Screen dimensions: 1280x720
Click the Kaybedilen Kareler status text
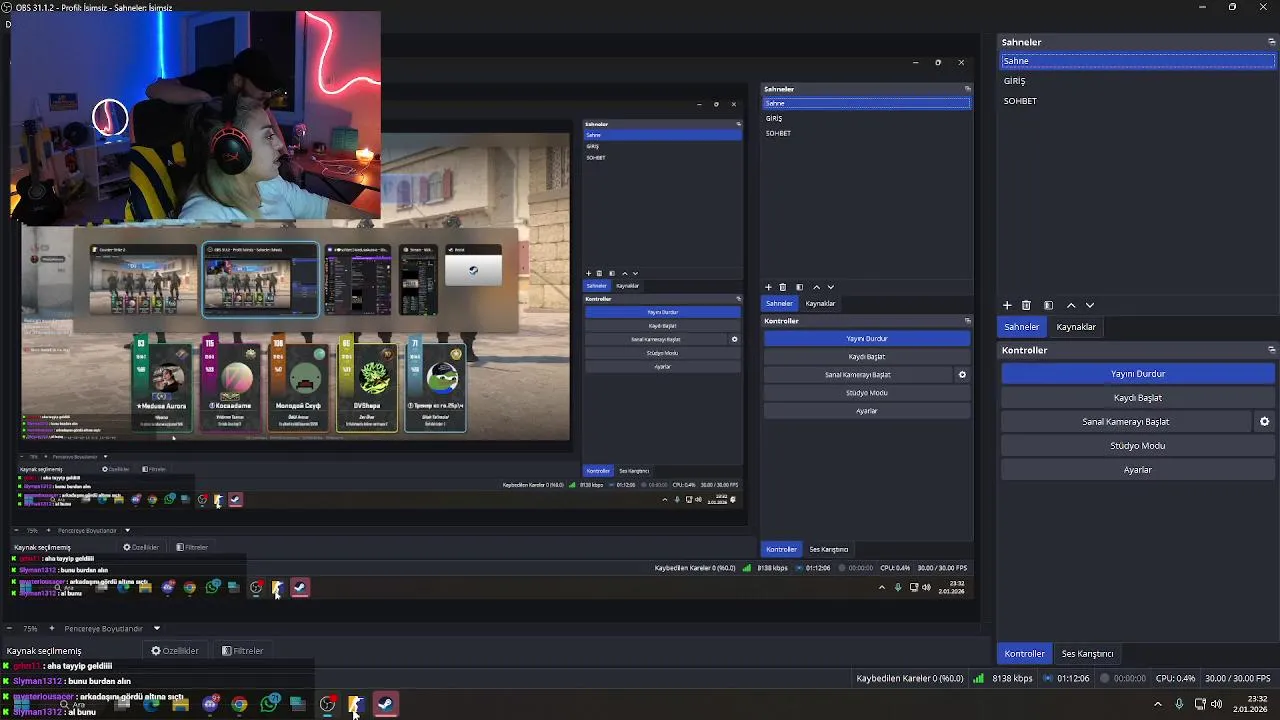pyautogui.click(x=910, y=679)
